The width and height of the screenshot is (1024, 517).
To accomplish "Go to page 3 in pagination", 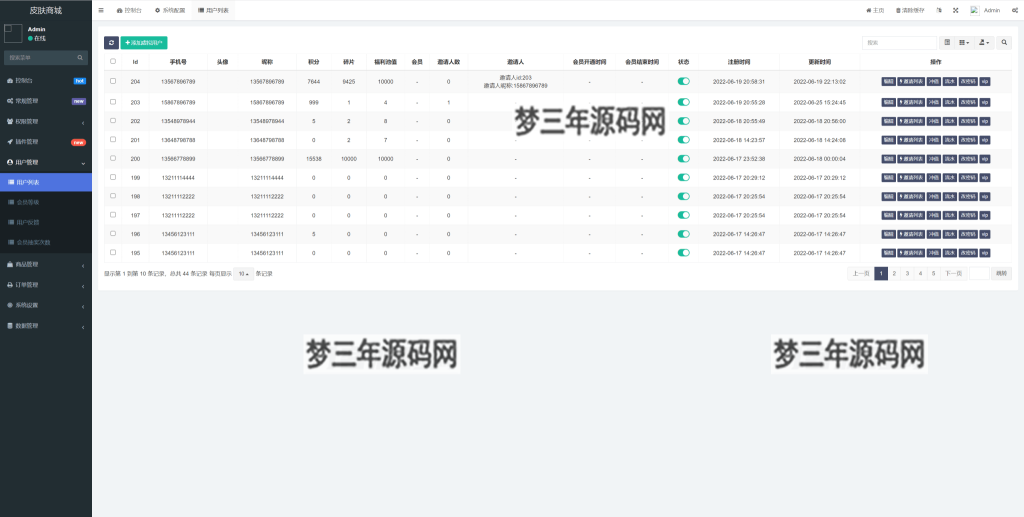I will click(907, 273).
